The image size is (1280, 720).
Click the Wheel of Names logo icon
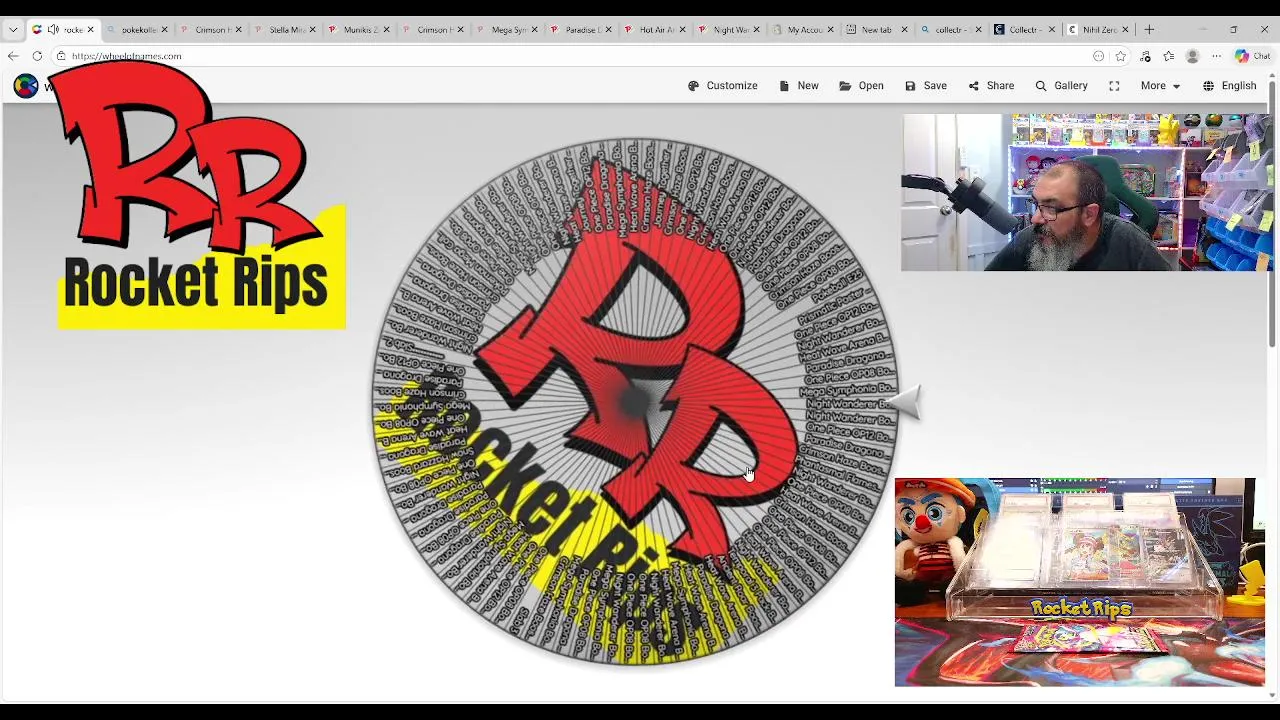pyautogui.click(x=26, y=86)
